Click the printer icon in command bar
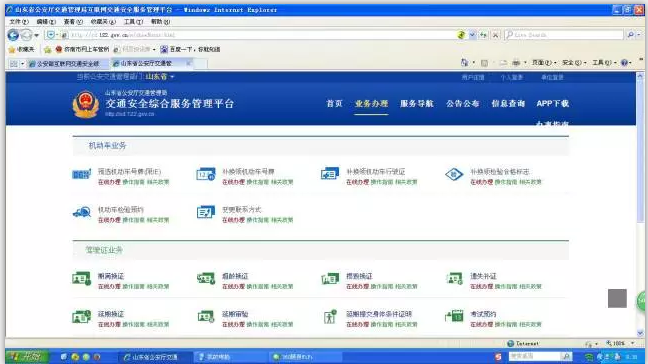Image resolution: width=648 pixels, height=364 pixels. [516, 63]
